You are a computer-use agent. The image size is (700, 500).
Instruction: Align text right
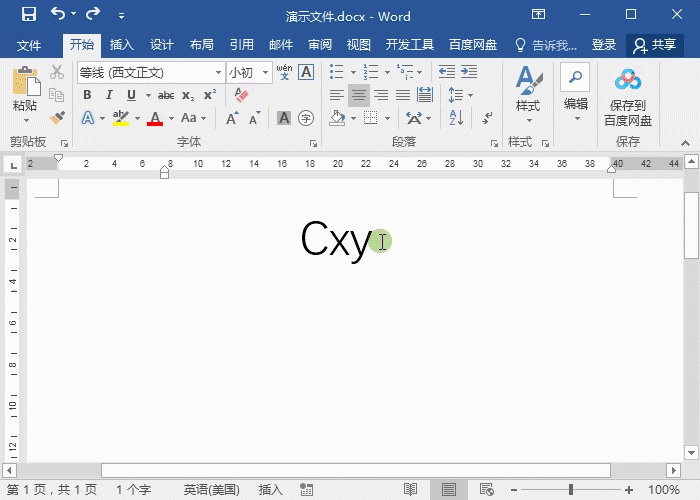pyautogui.click(x=381, y=95)
